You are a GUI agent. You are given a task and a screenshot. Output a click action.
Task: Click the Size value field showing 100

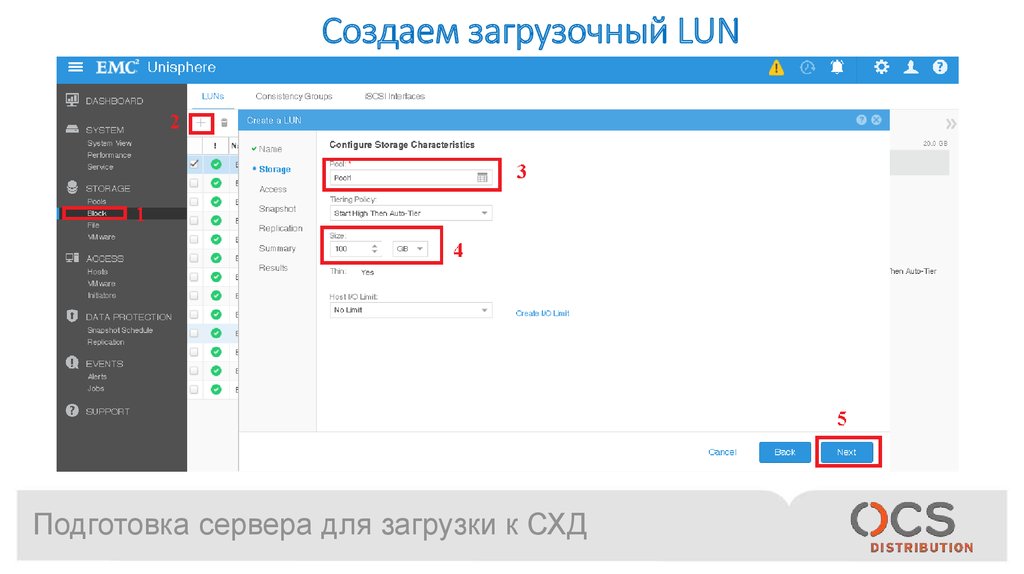tap(349, 249)
